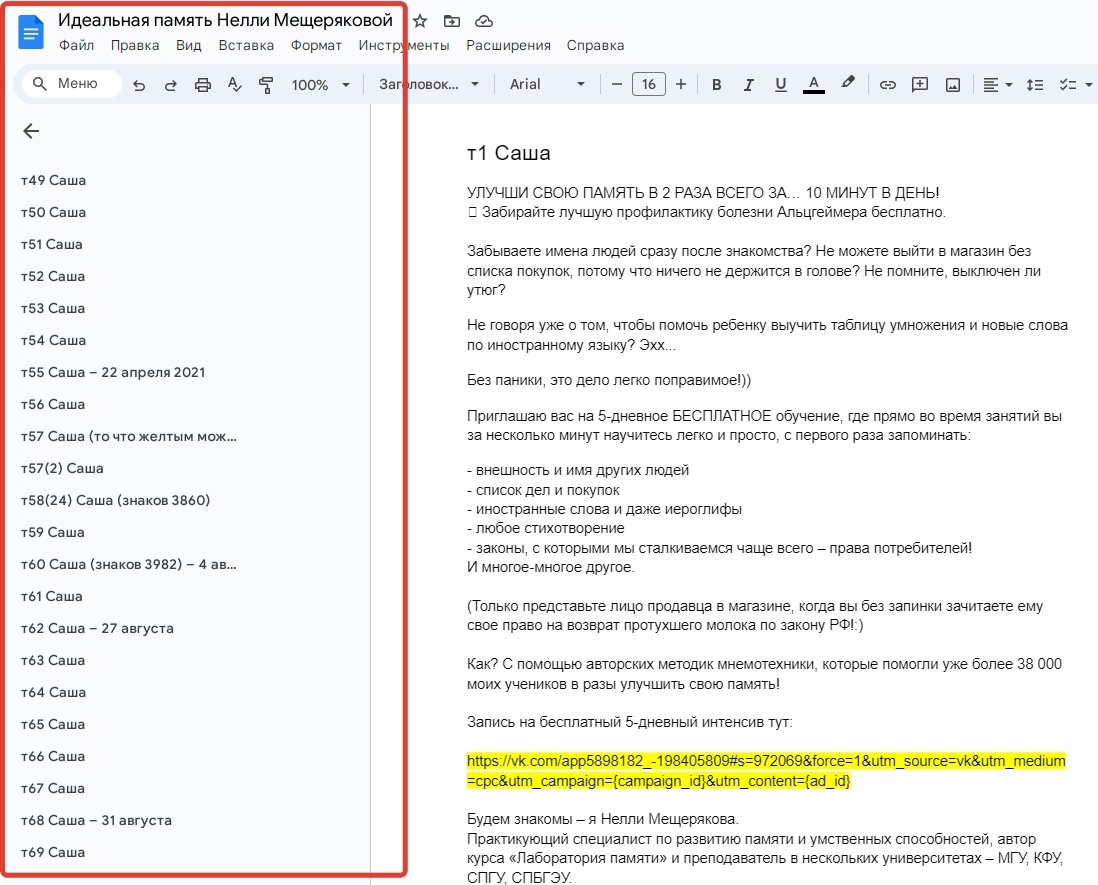Click the print icon
Image resolution: width=1098 pixels, height=885 pixels.
pos(203,85)
